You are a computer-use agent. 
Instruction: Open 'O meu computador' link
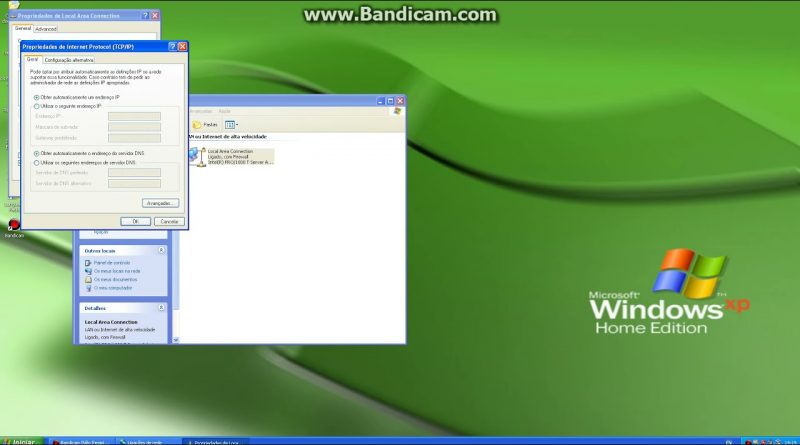click(x=113, y=288)
